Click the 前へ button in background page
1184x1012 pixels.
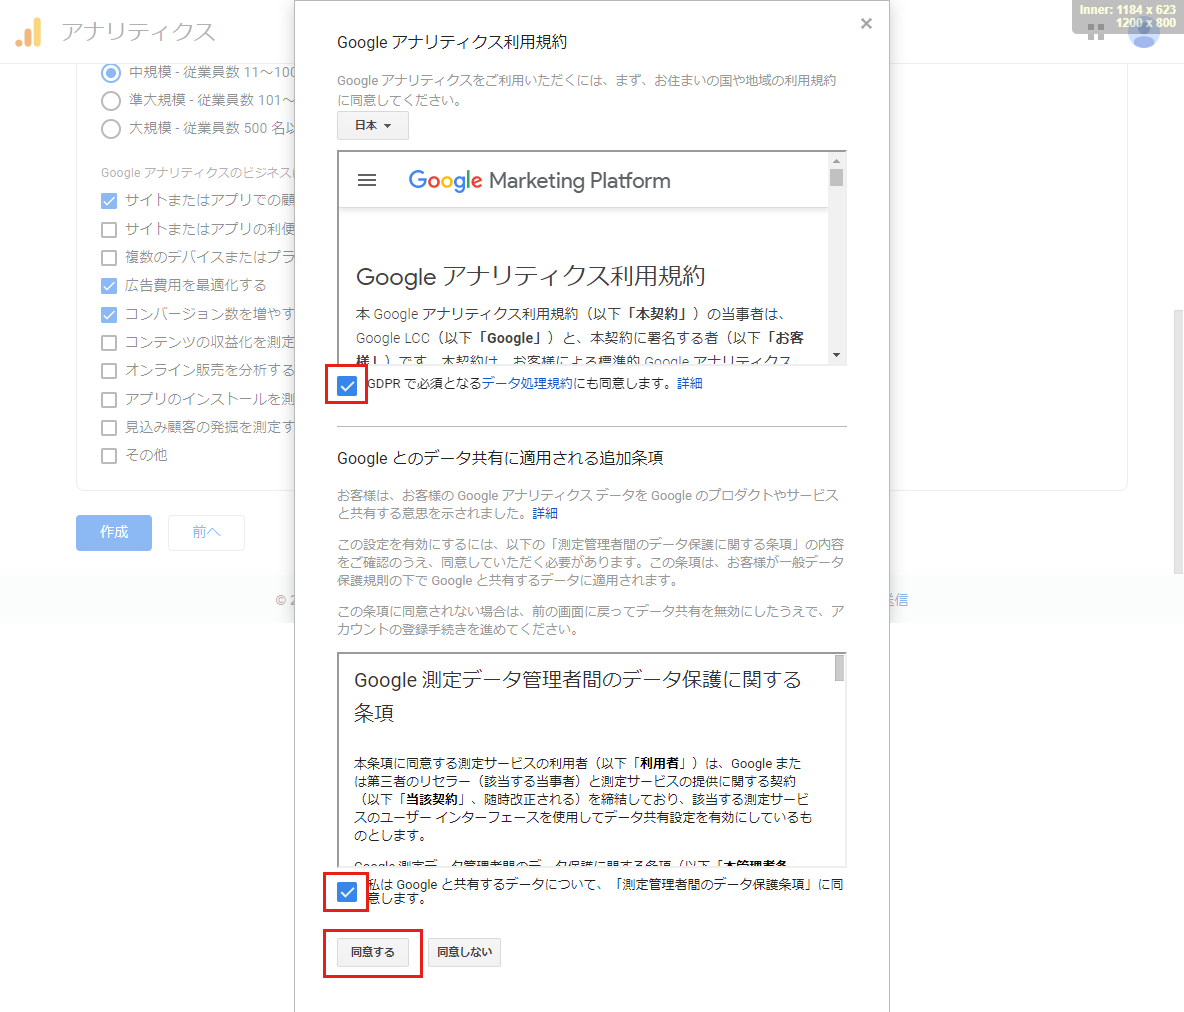[206, 532]
